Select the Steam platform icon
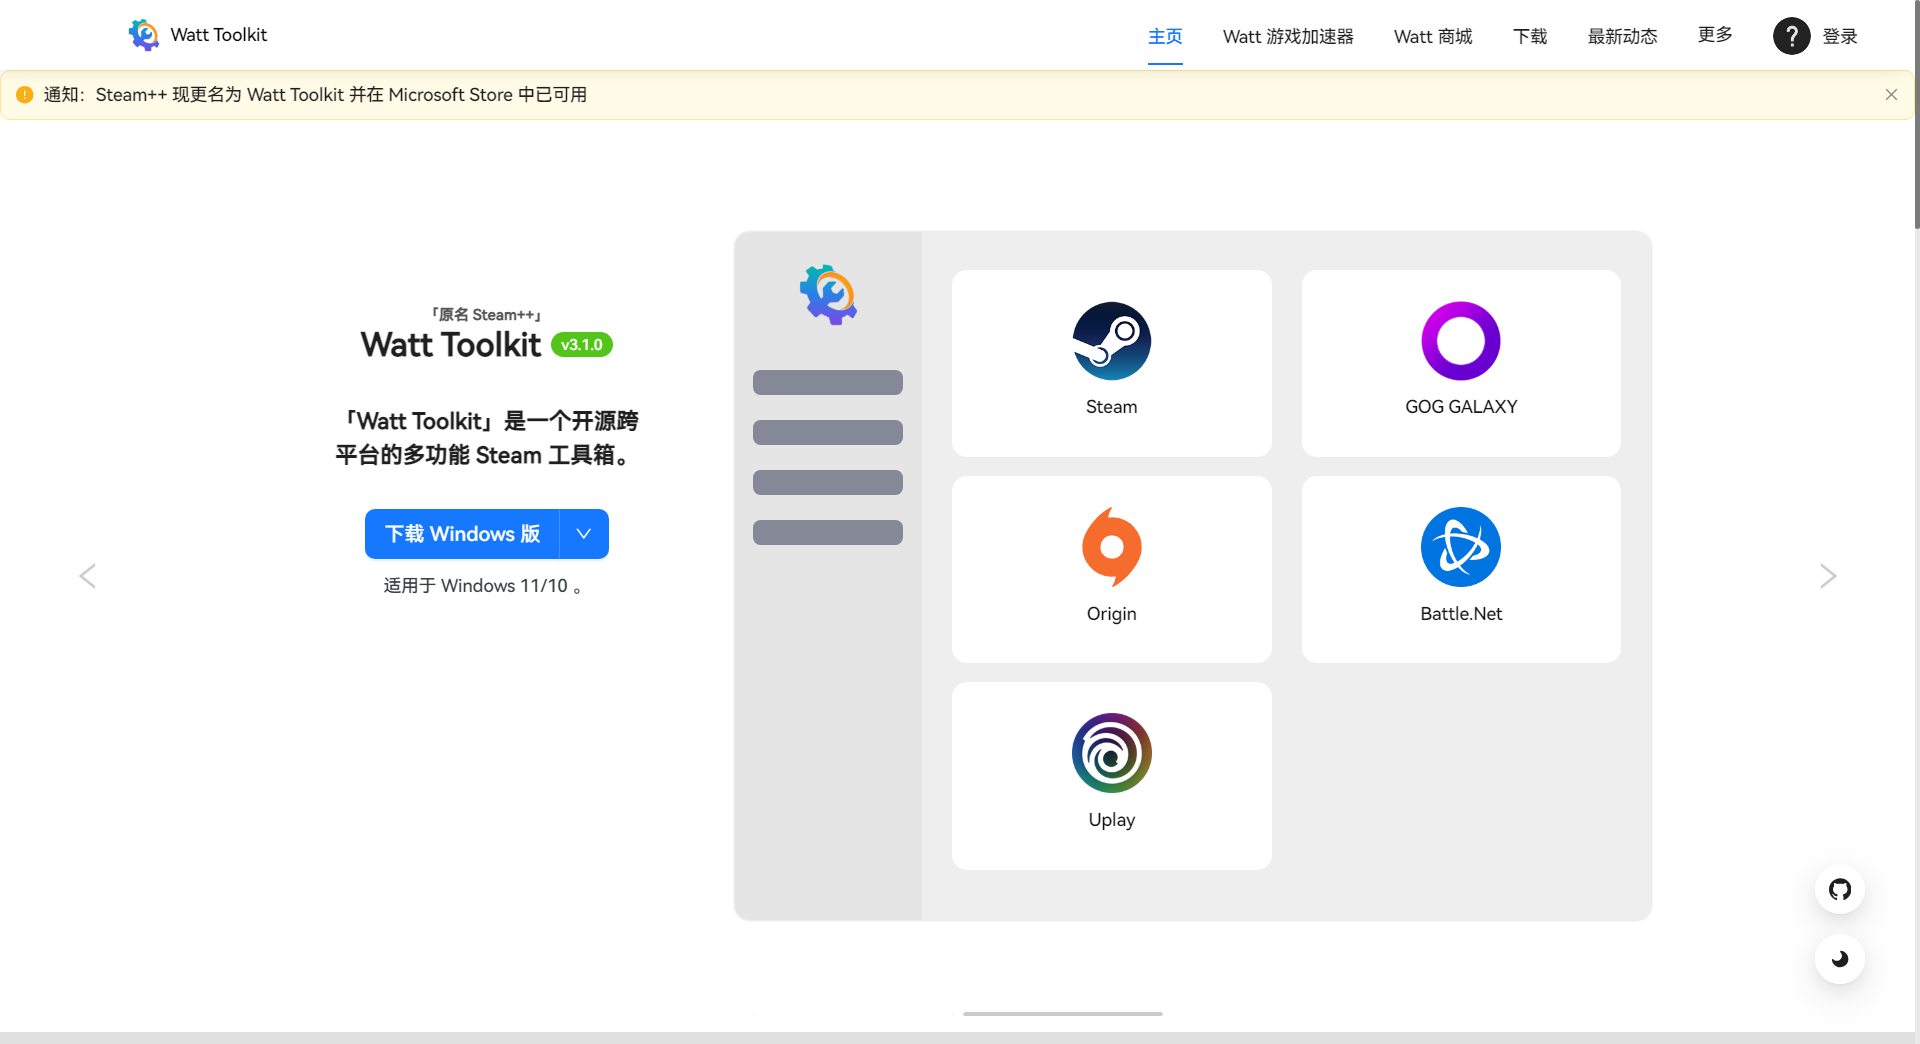The height and width of the screenshot is (1044, 1920). 1111,341
